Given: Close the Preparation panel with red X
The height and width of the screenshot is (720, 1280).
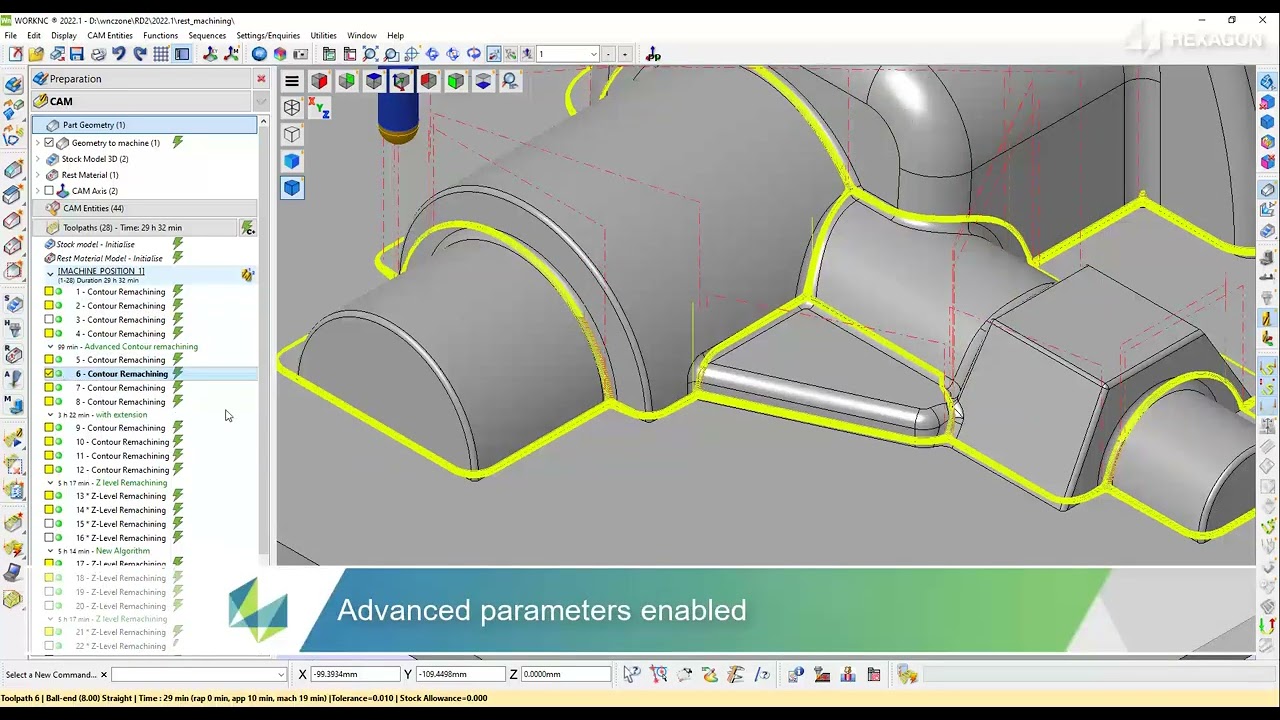Looking at the screenshot, I should tap(261, 79).
